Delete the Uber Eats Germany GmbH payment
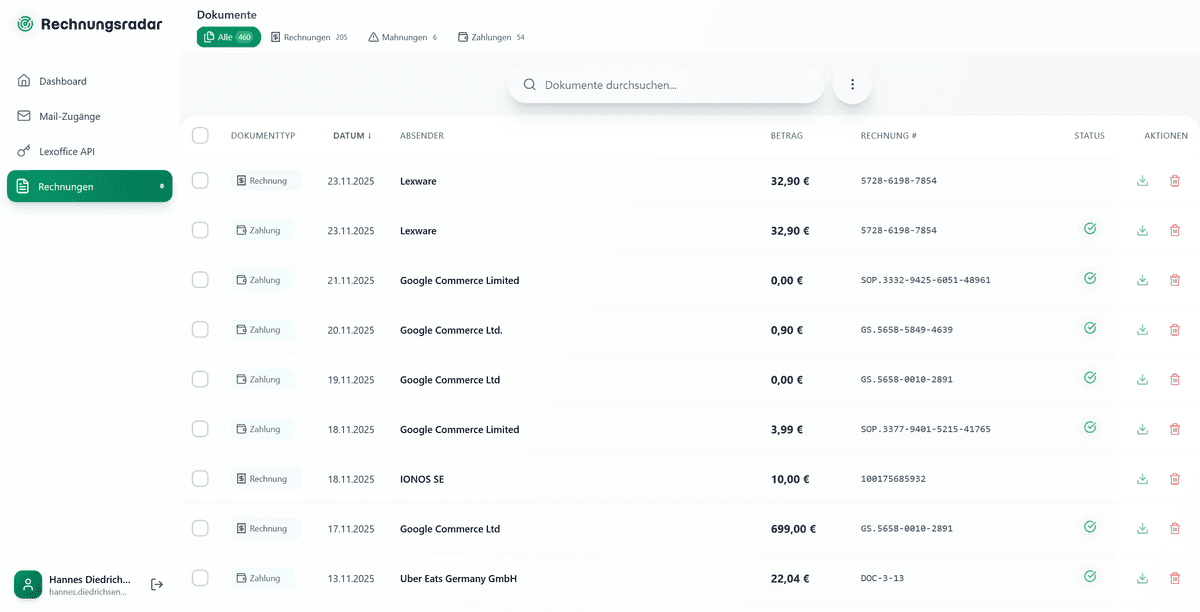The height and width of the screenshot is (612, 1200). point(1174,578)
